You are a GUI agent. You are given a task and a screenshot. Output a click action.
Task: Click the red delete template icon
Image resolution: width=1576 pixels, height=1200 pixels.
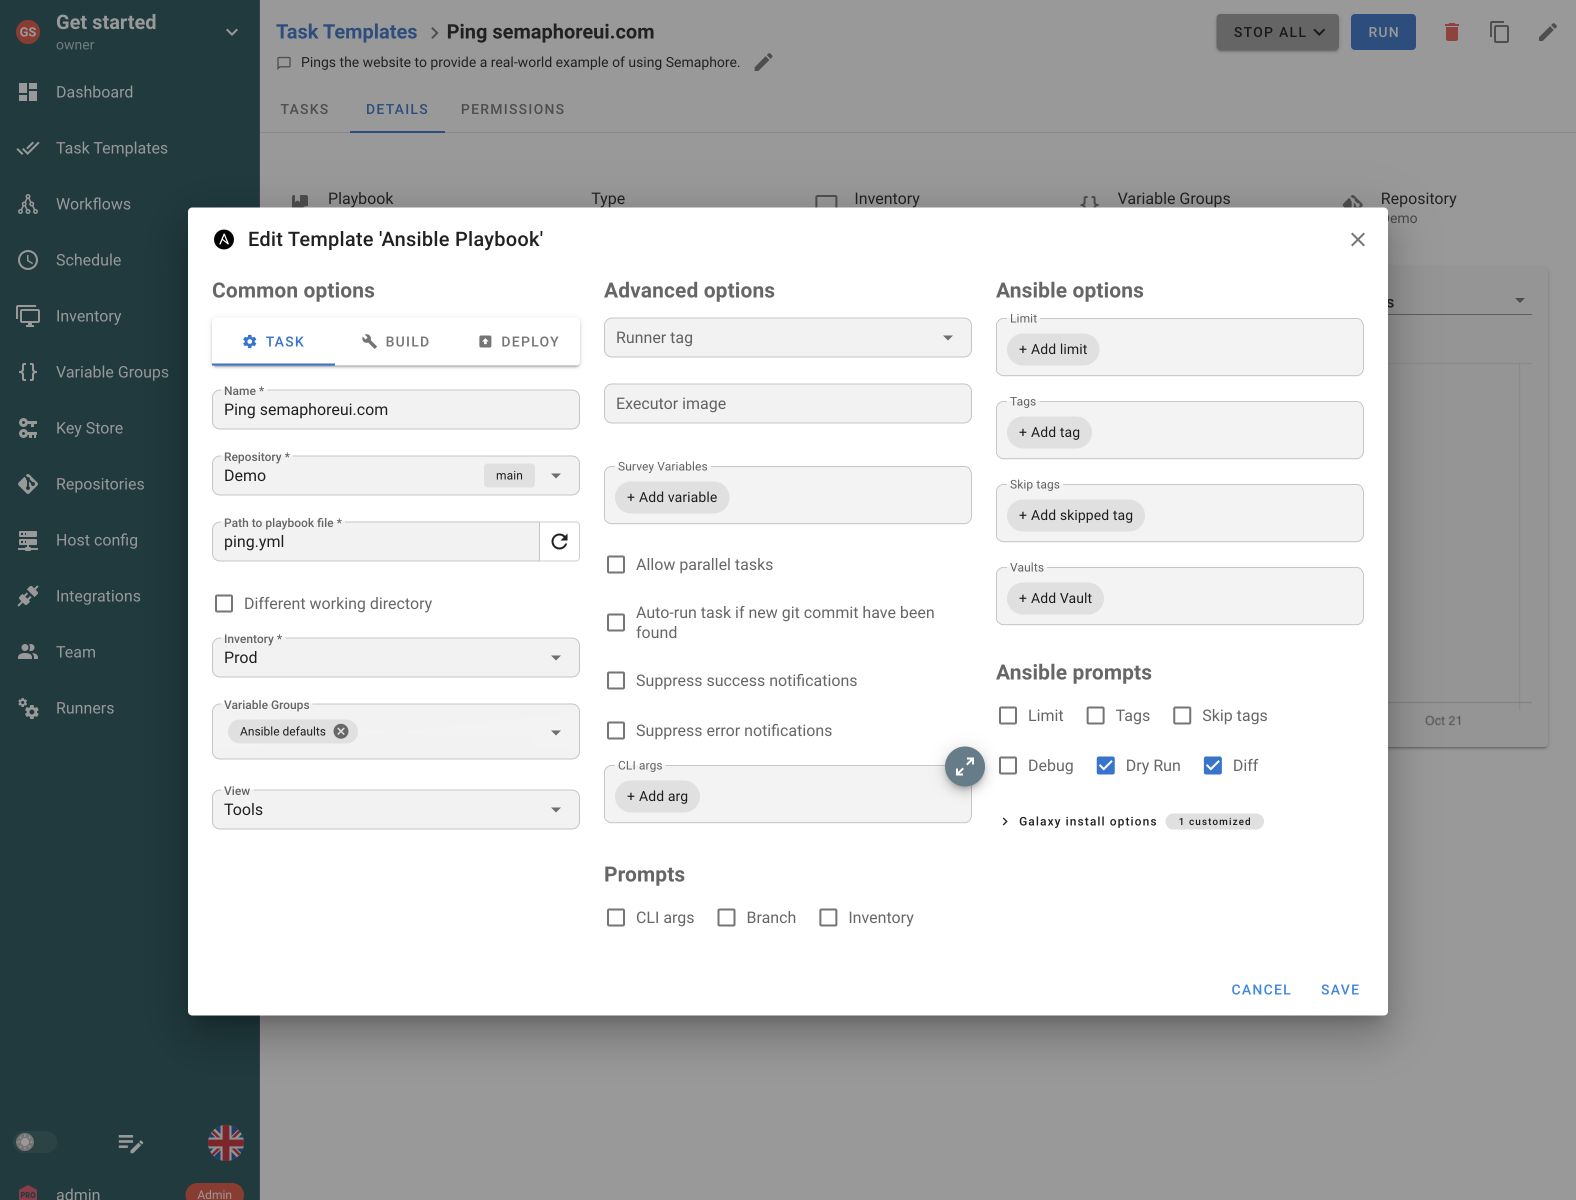[x=1451, y=32]
